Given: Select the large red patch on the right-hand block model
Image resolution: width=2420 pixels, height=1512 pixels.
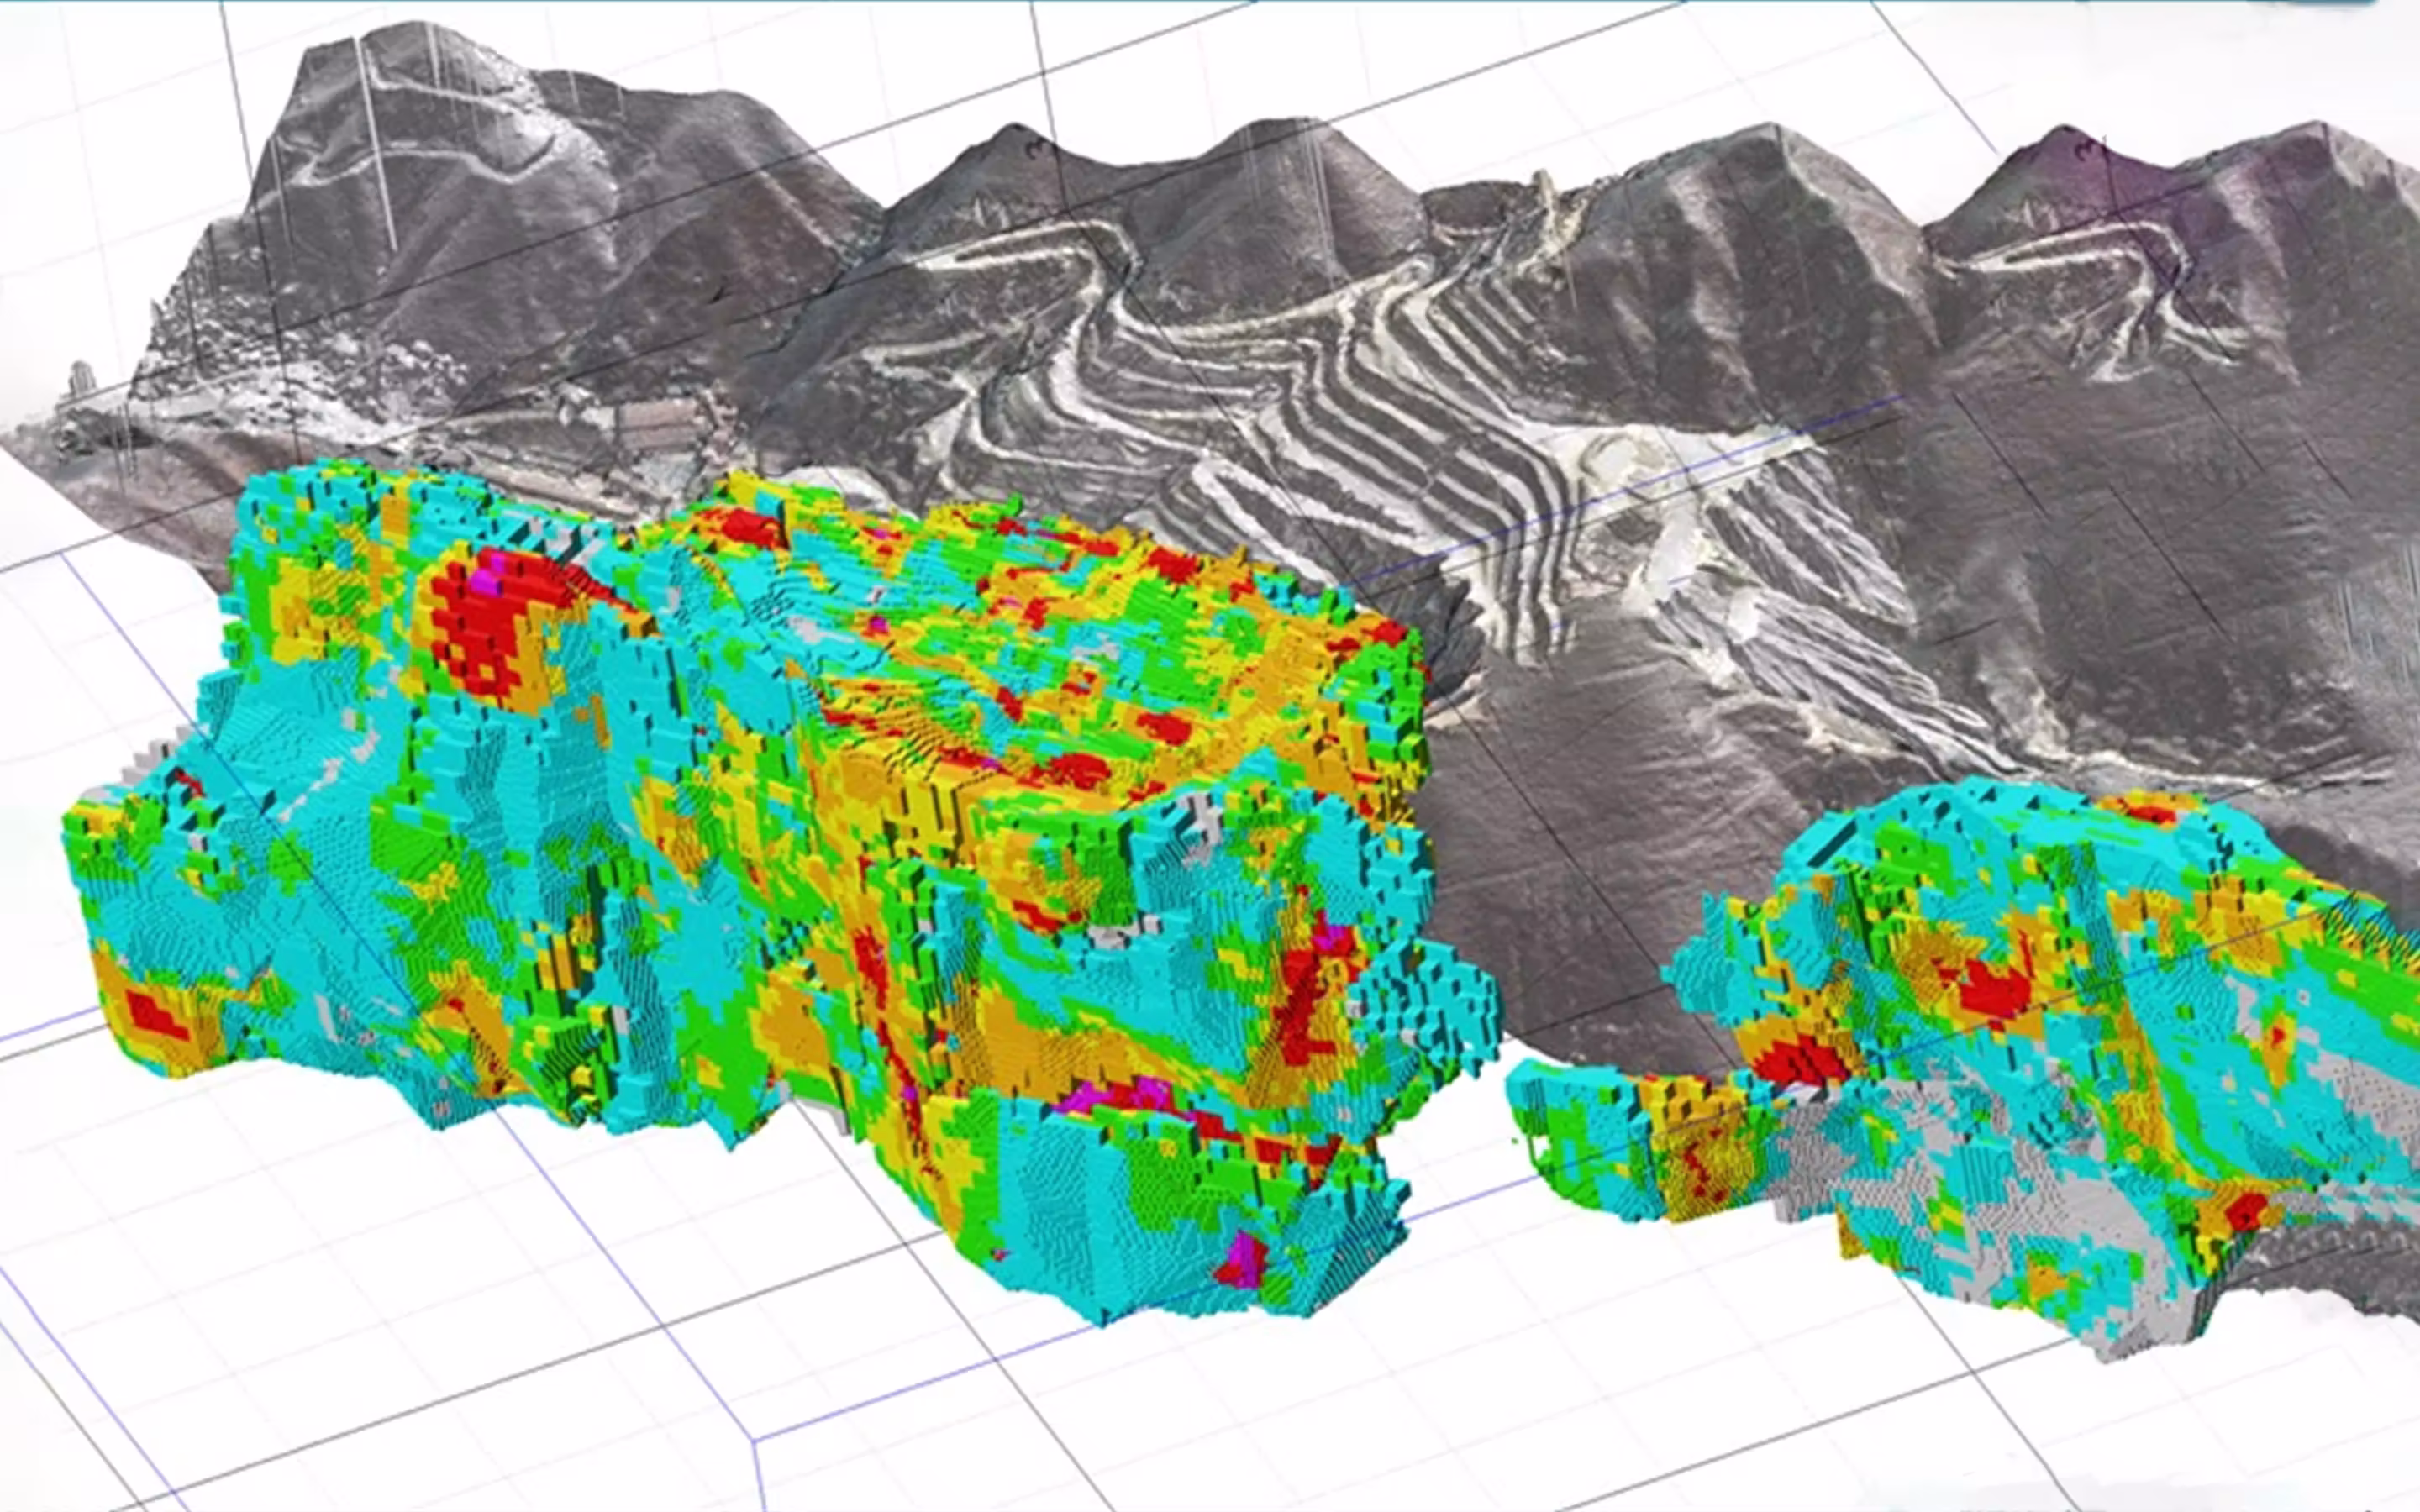Looking at the screenshot, I should [x=1995, y=985].
